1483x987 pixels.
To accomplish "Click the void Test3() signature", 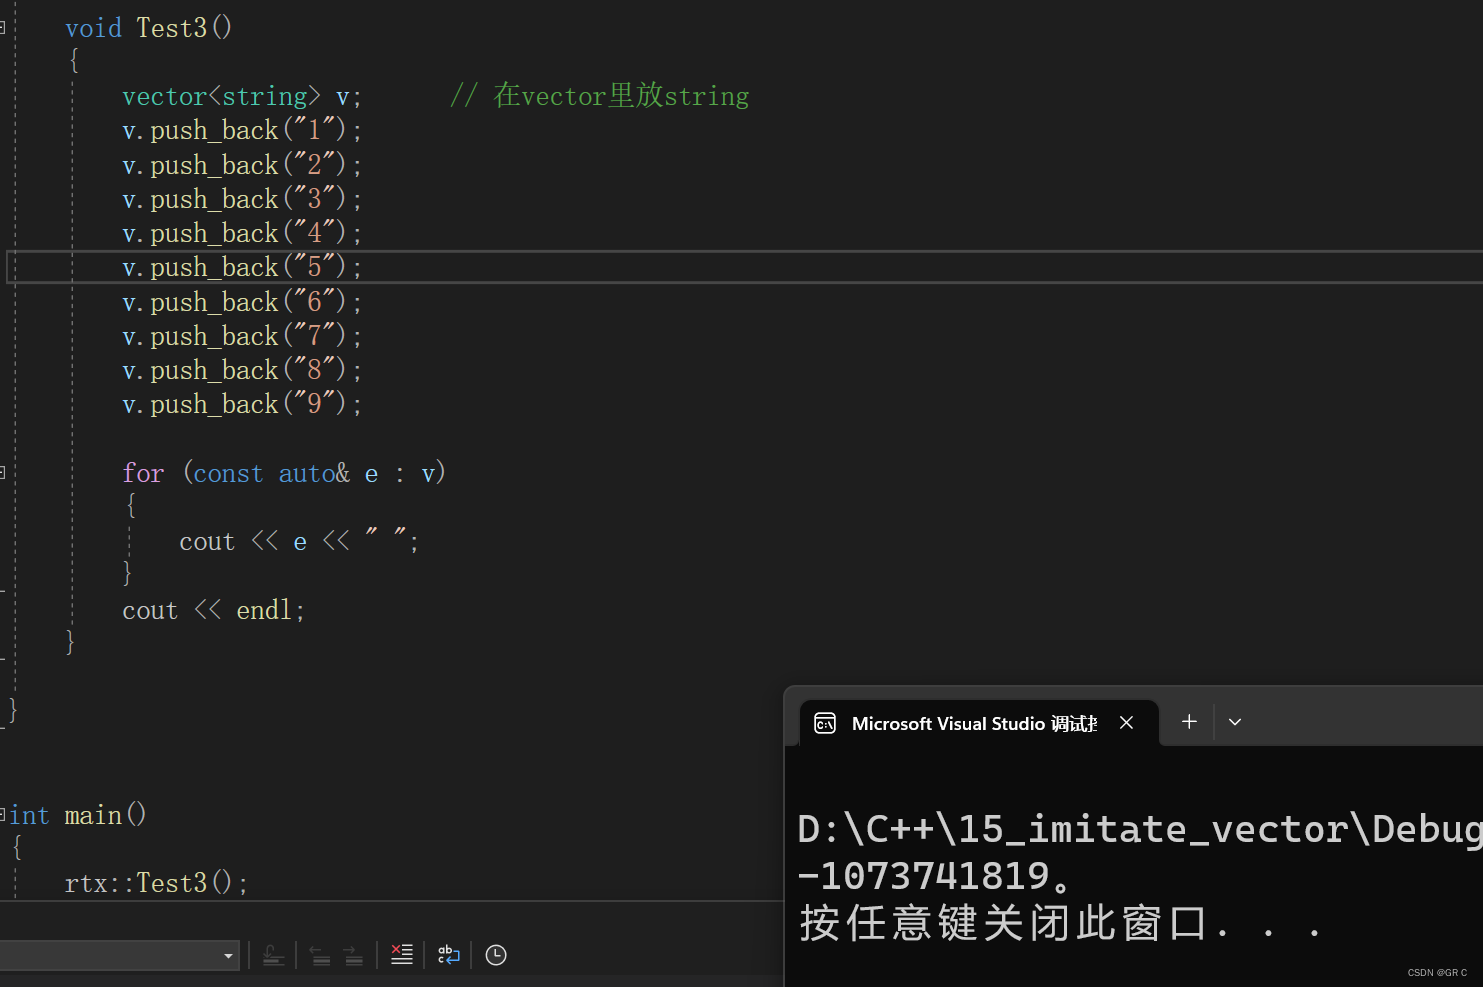I will (149, 28).
